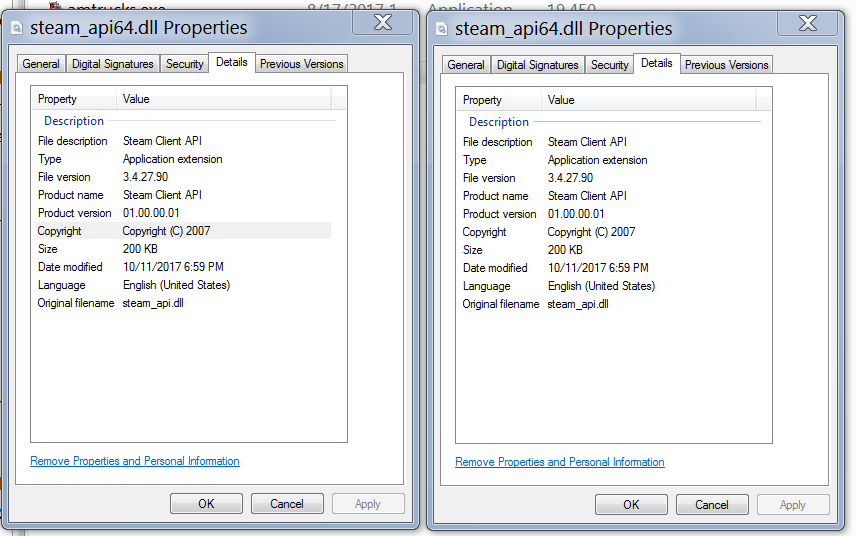Viewport: 856px width, 536px height.
Task: Select Size 200 KB row in right window
Action: point(608,250)
